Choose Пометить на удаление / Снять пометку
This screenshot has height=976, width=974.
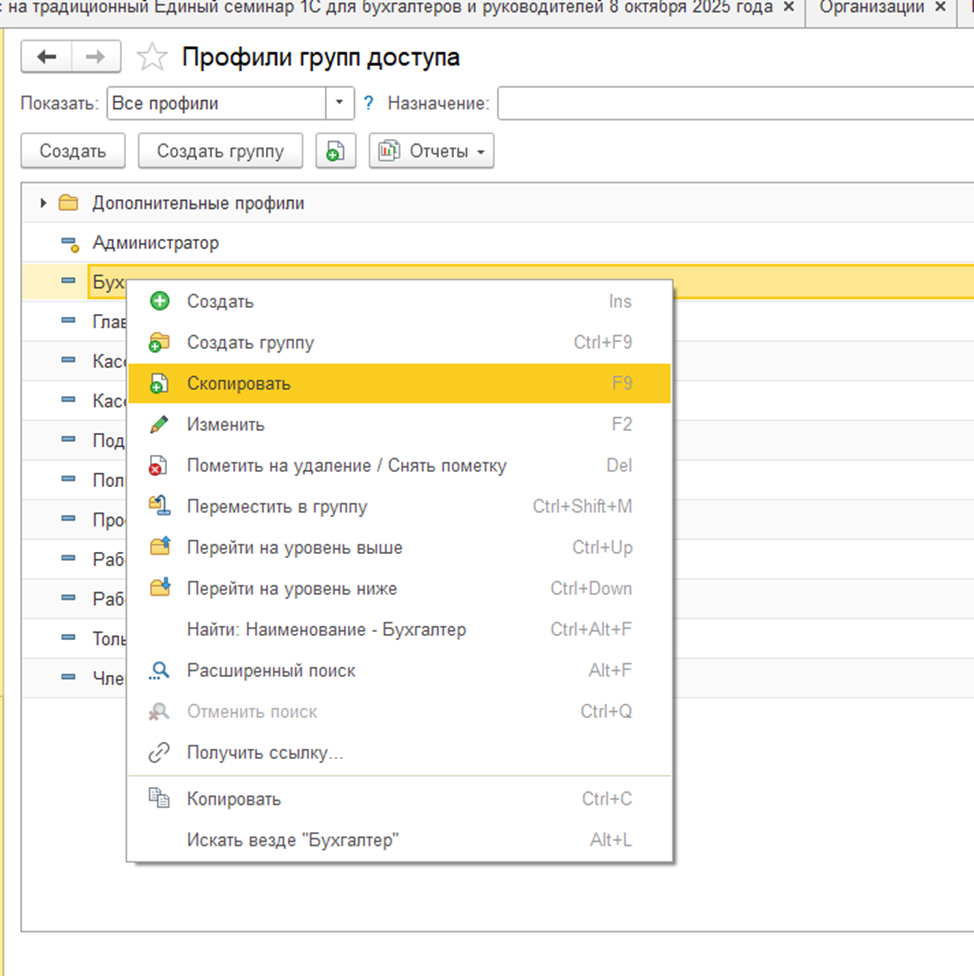click(x=400, y=466)
